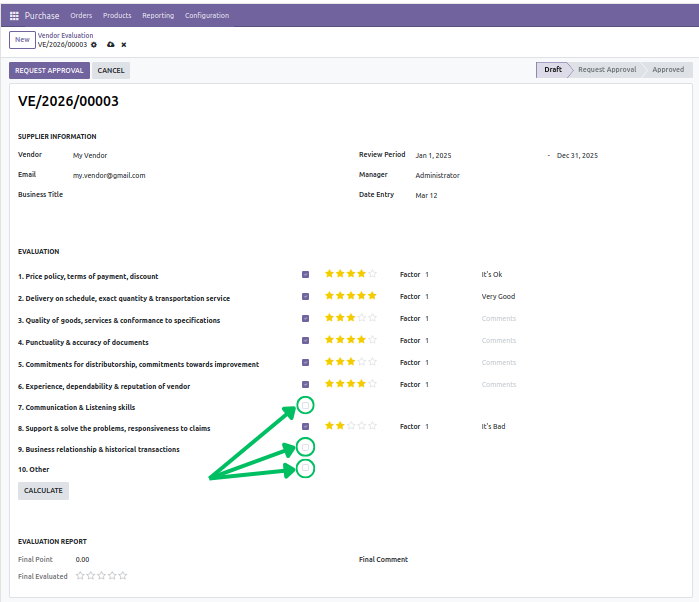Uncheck Quality of goods checkbox

click(305, 318)
